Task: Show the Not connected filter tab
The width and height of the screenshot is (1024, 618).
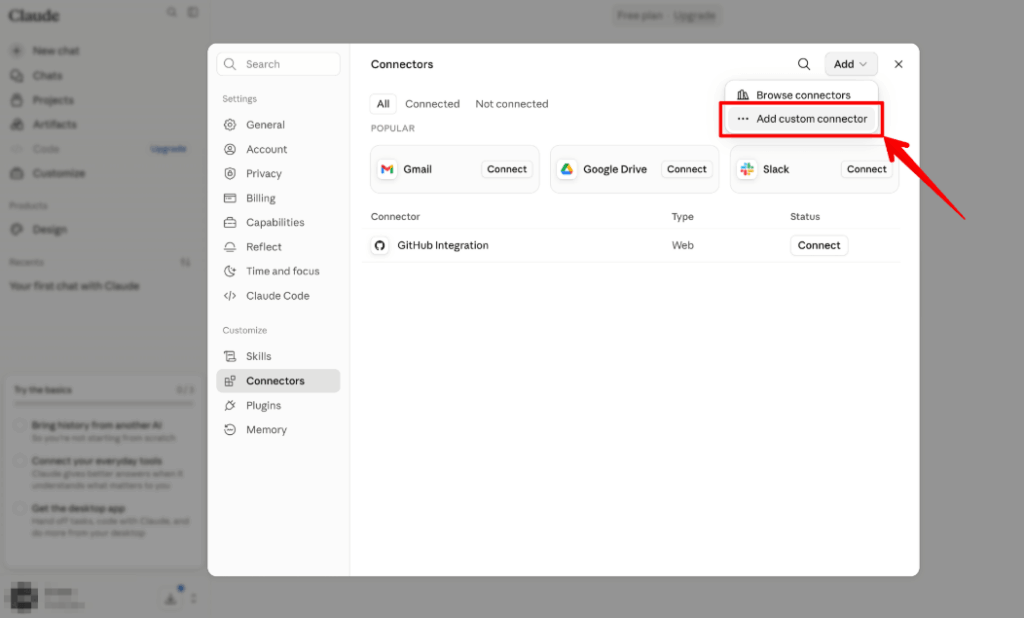Action: coord(512,104)
